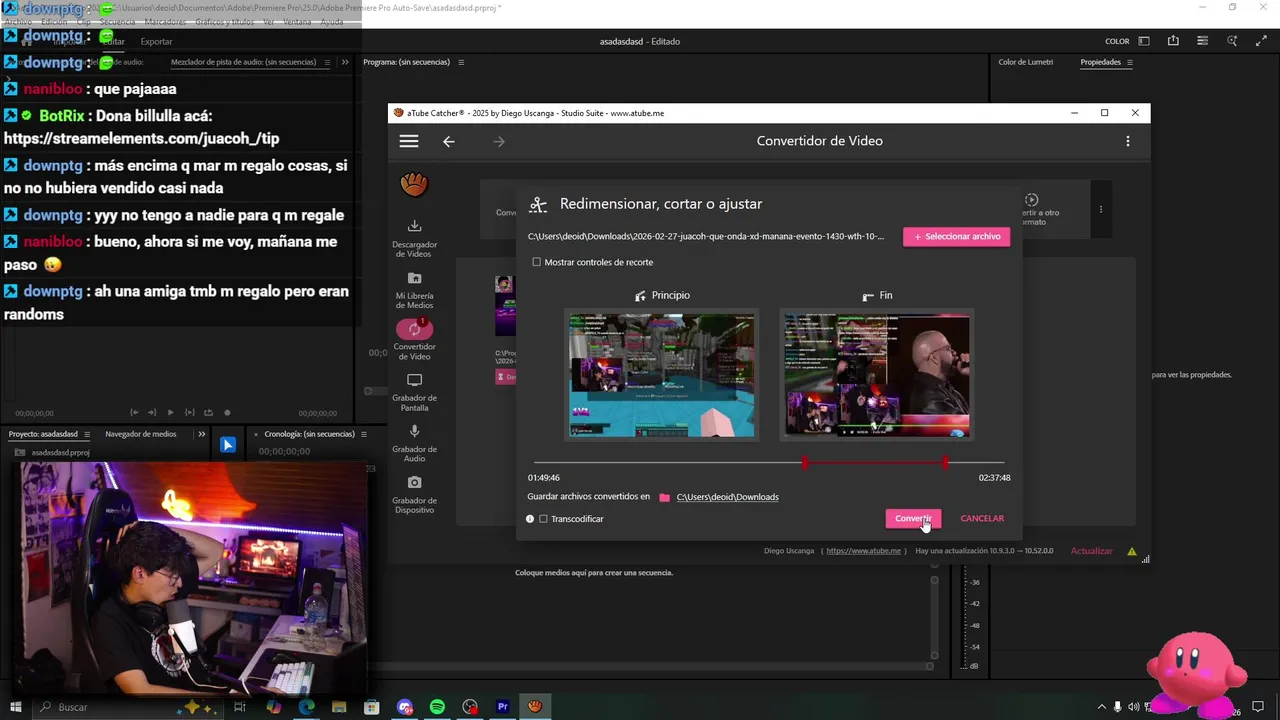
Task: Open Windows notification center
Action: [x=1260, y=707]
